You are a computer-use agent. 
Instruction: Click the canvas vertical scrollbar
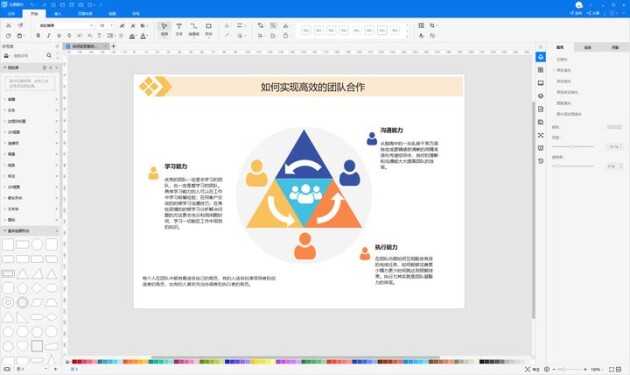pyautogui.click(x=534, y=209)
